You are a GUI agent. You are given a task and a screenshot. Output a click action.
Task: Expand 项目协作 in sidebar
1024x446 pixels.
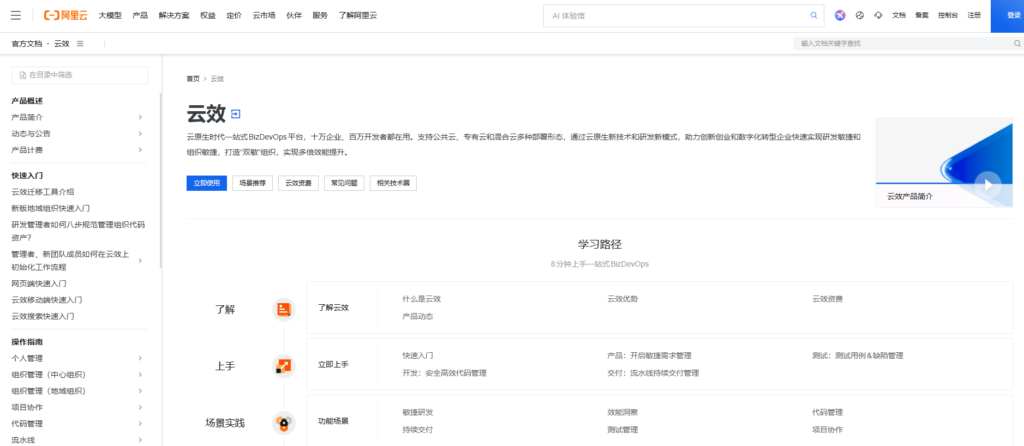point(140,407)
